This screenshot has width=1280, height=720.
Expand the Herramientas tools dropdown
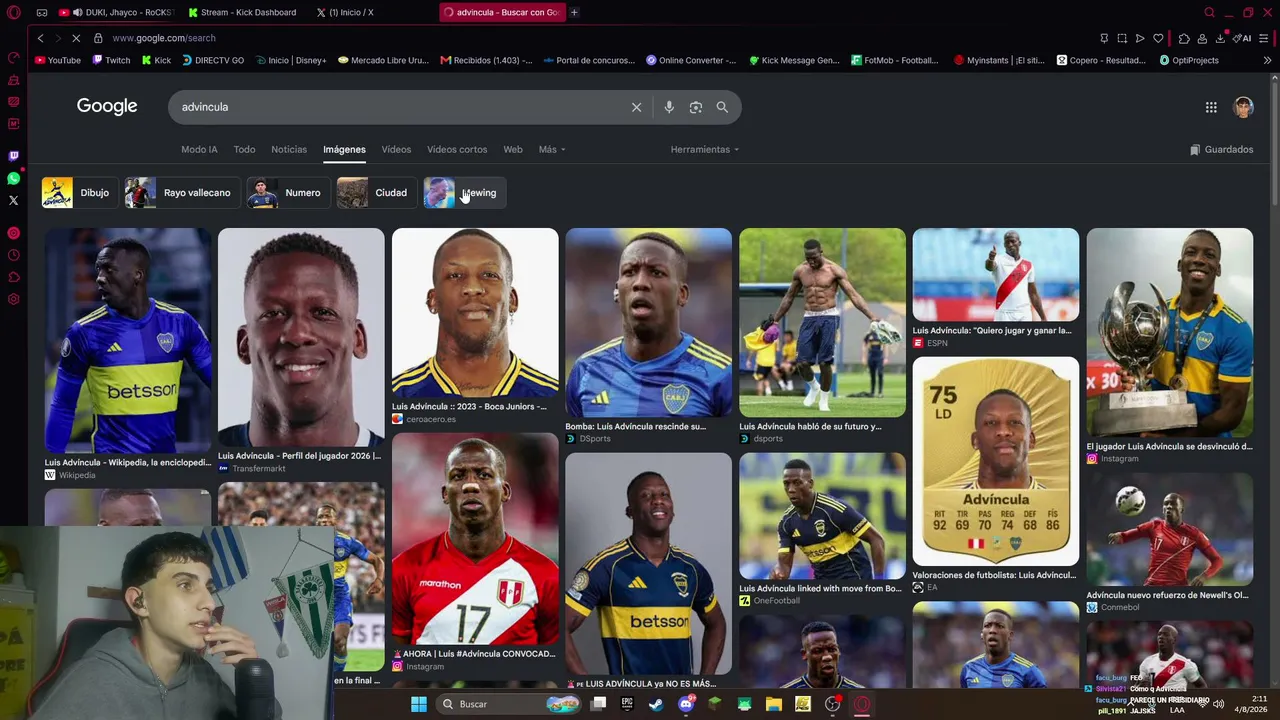(705, 149)
